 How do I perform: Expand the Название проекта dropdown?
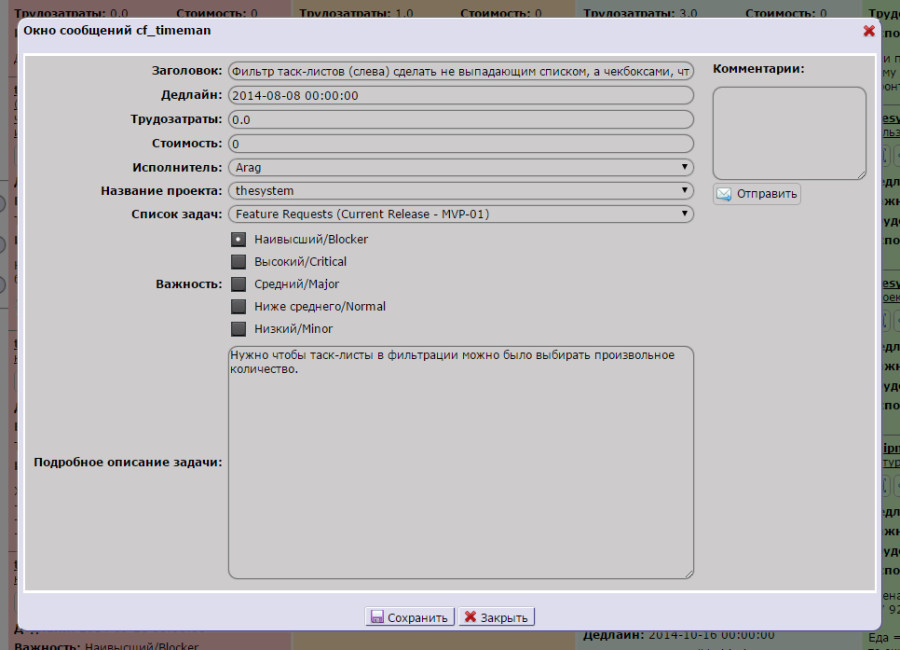460,190
